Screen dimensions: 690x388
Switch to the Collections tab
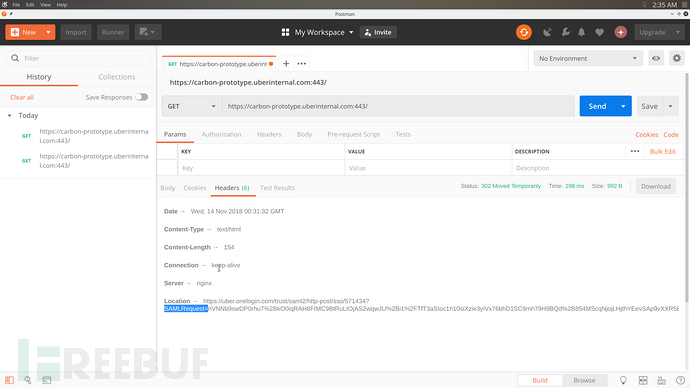(117, 77)
